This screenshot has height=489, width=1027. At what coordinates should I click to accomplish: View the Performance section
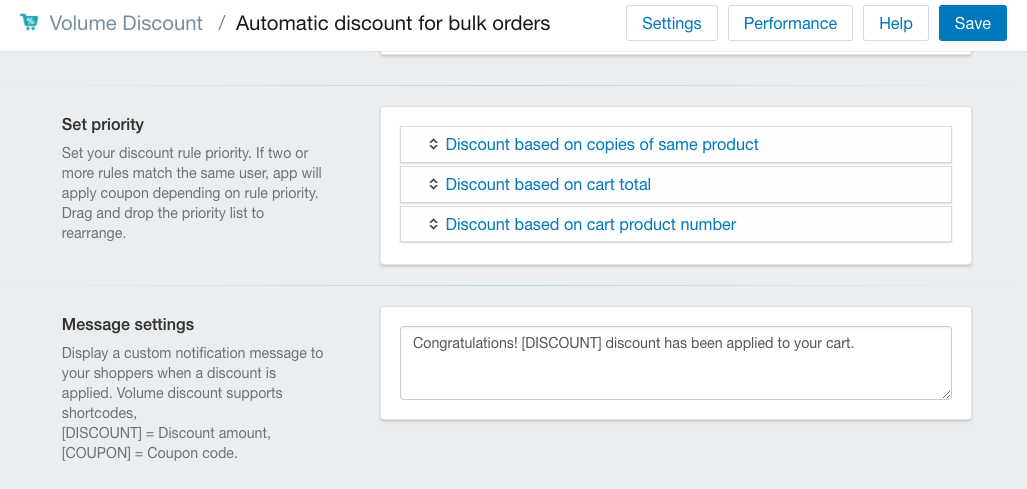790,23
